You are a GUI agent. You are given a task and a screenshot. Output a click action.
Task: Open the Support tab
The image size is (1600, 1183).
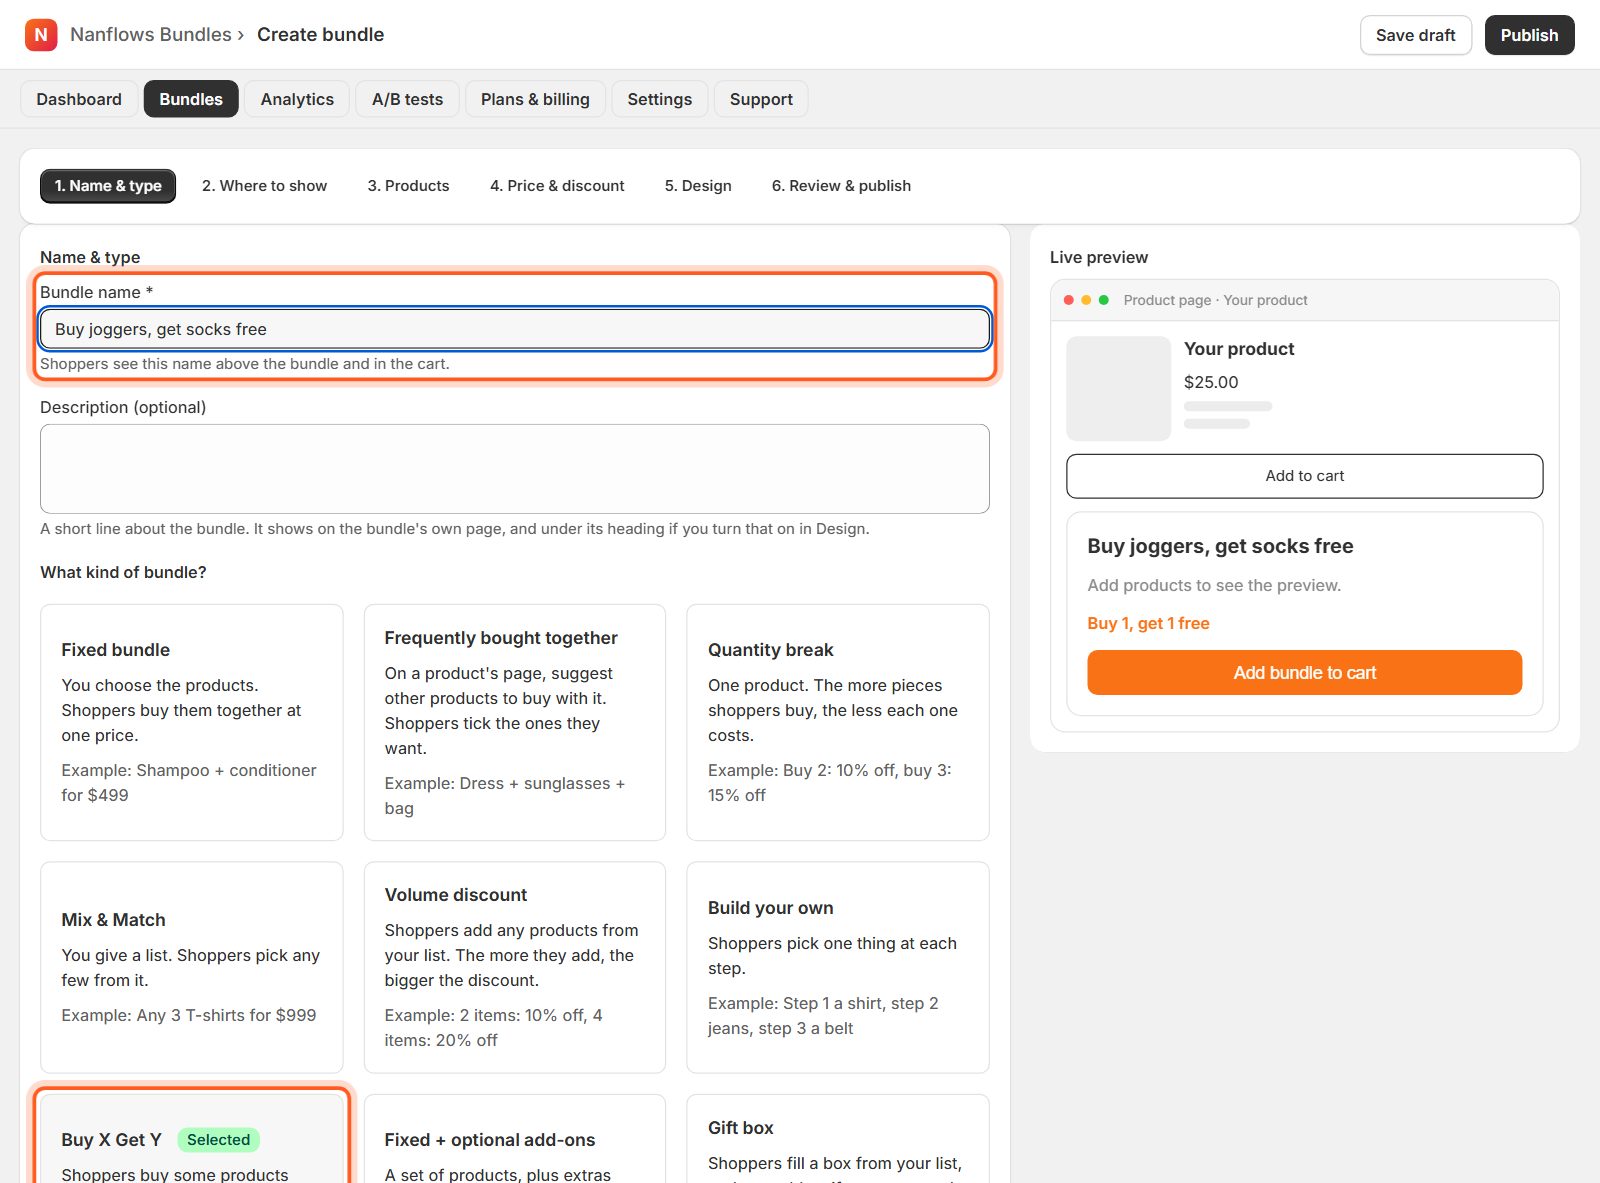761,99
